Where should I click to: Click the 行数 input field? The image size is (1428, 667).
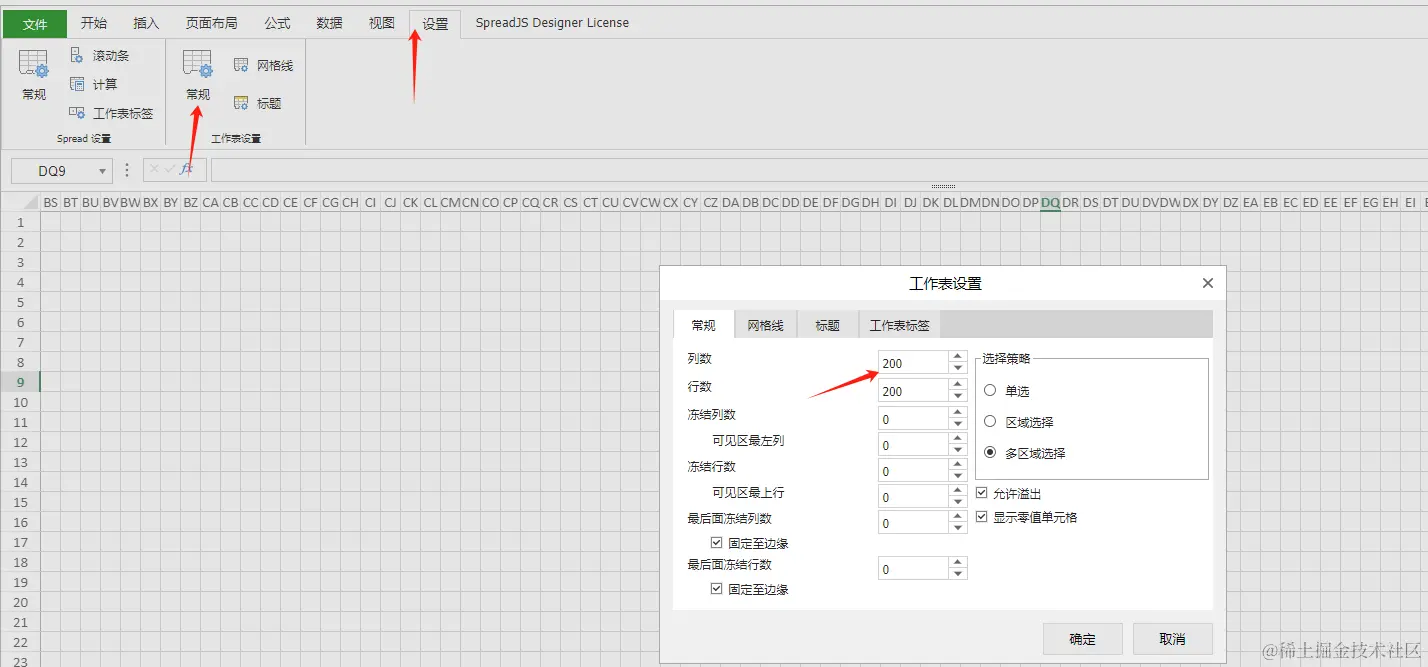point(913,391)
